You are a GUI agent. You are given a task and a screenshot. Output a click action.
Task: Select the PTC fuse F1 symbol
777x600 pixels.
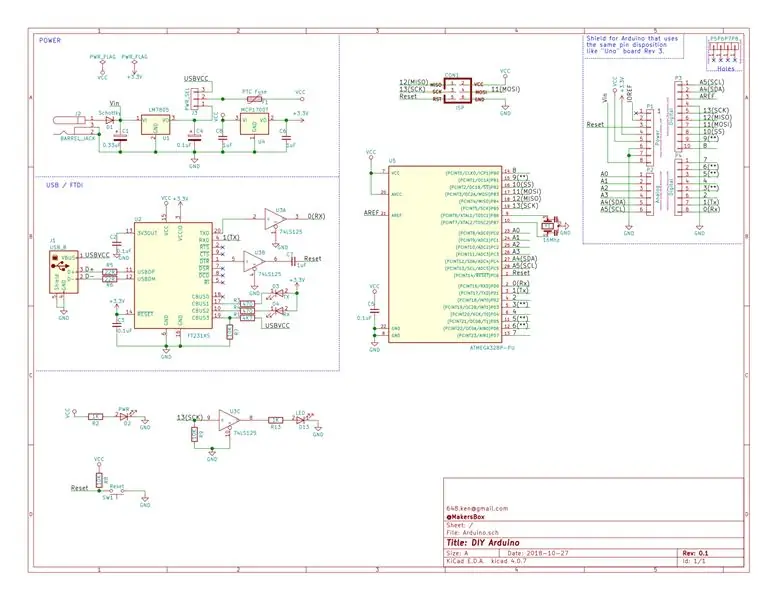[x=254, y=99]
